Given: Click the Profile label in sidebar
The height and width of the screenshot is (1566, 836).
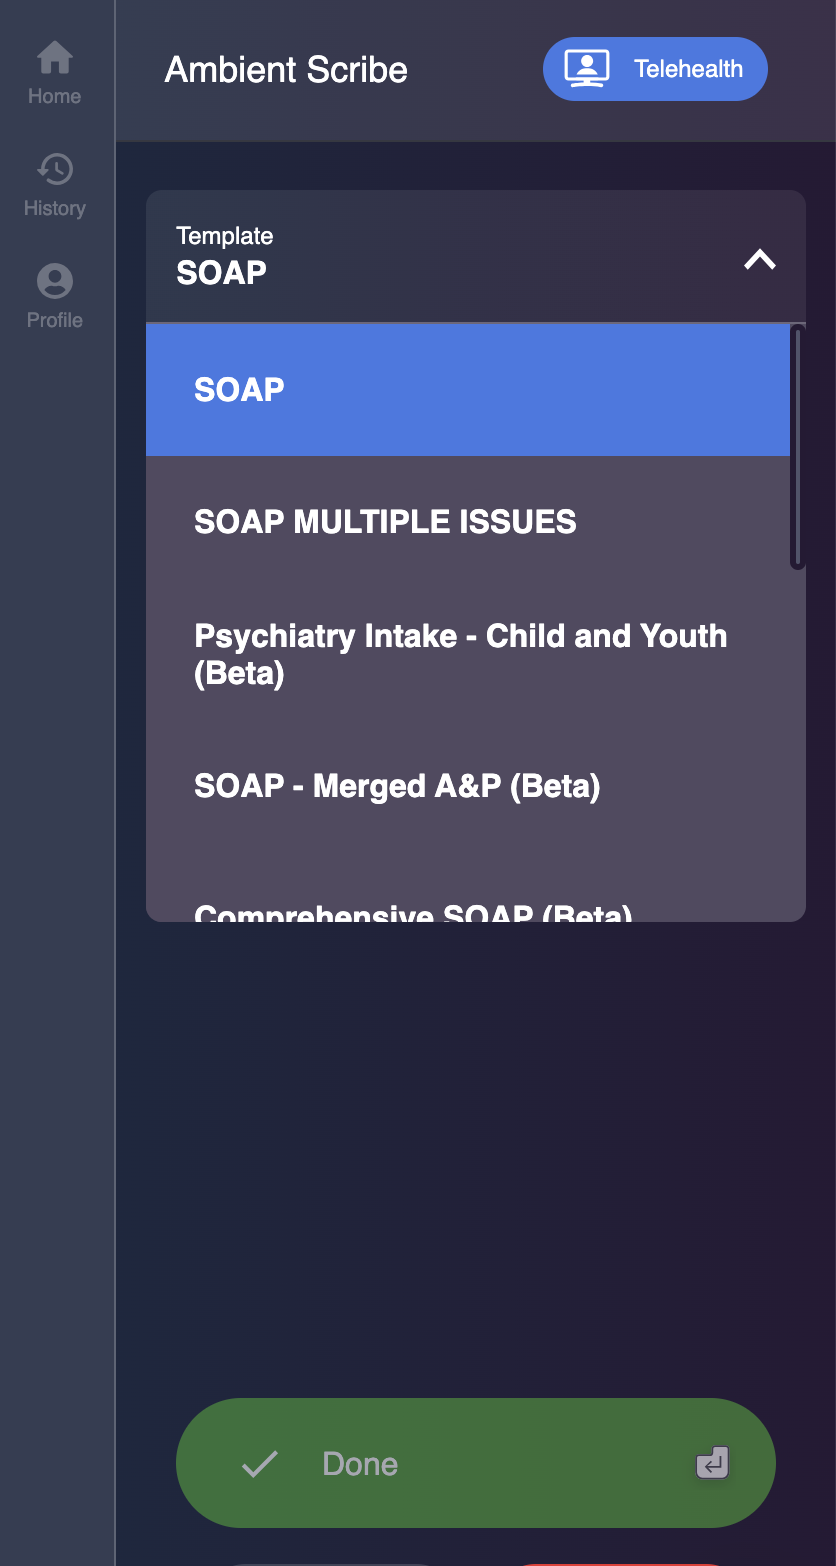Looking at the screenshot, I should [x=55, y=321].
